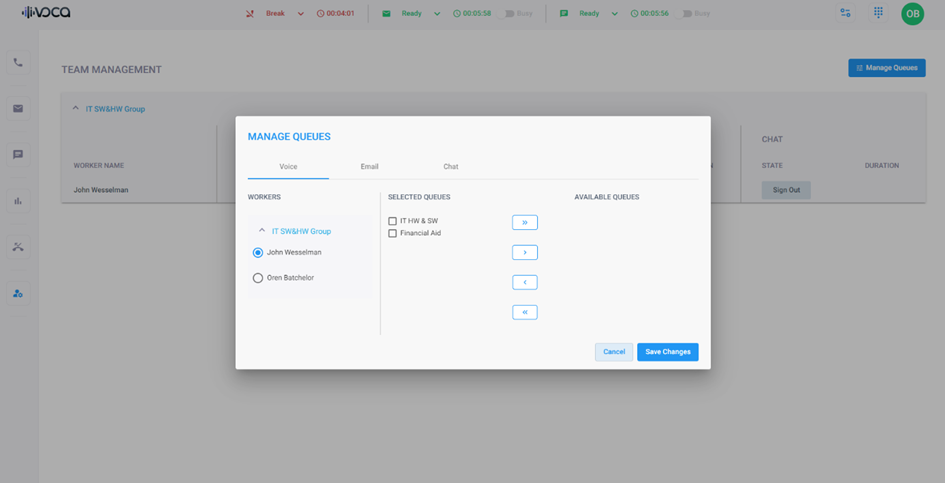Screen dimensions: 945x483
Task: Click the Cancel button
Action: point(614,352)
